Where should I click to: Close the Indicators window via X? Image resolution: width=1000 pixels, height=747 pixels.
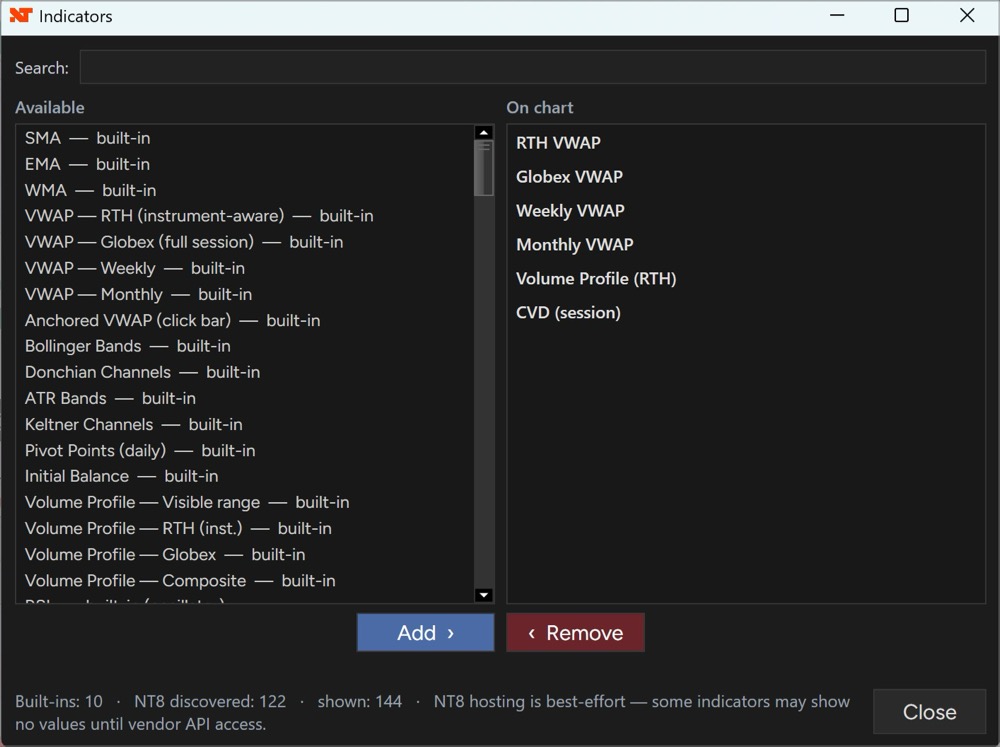tap(967, 15)
